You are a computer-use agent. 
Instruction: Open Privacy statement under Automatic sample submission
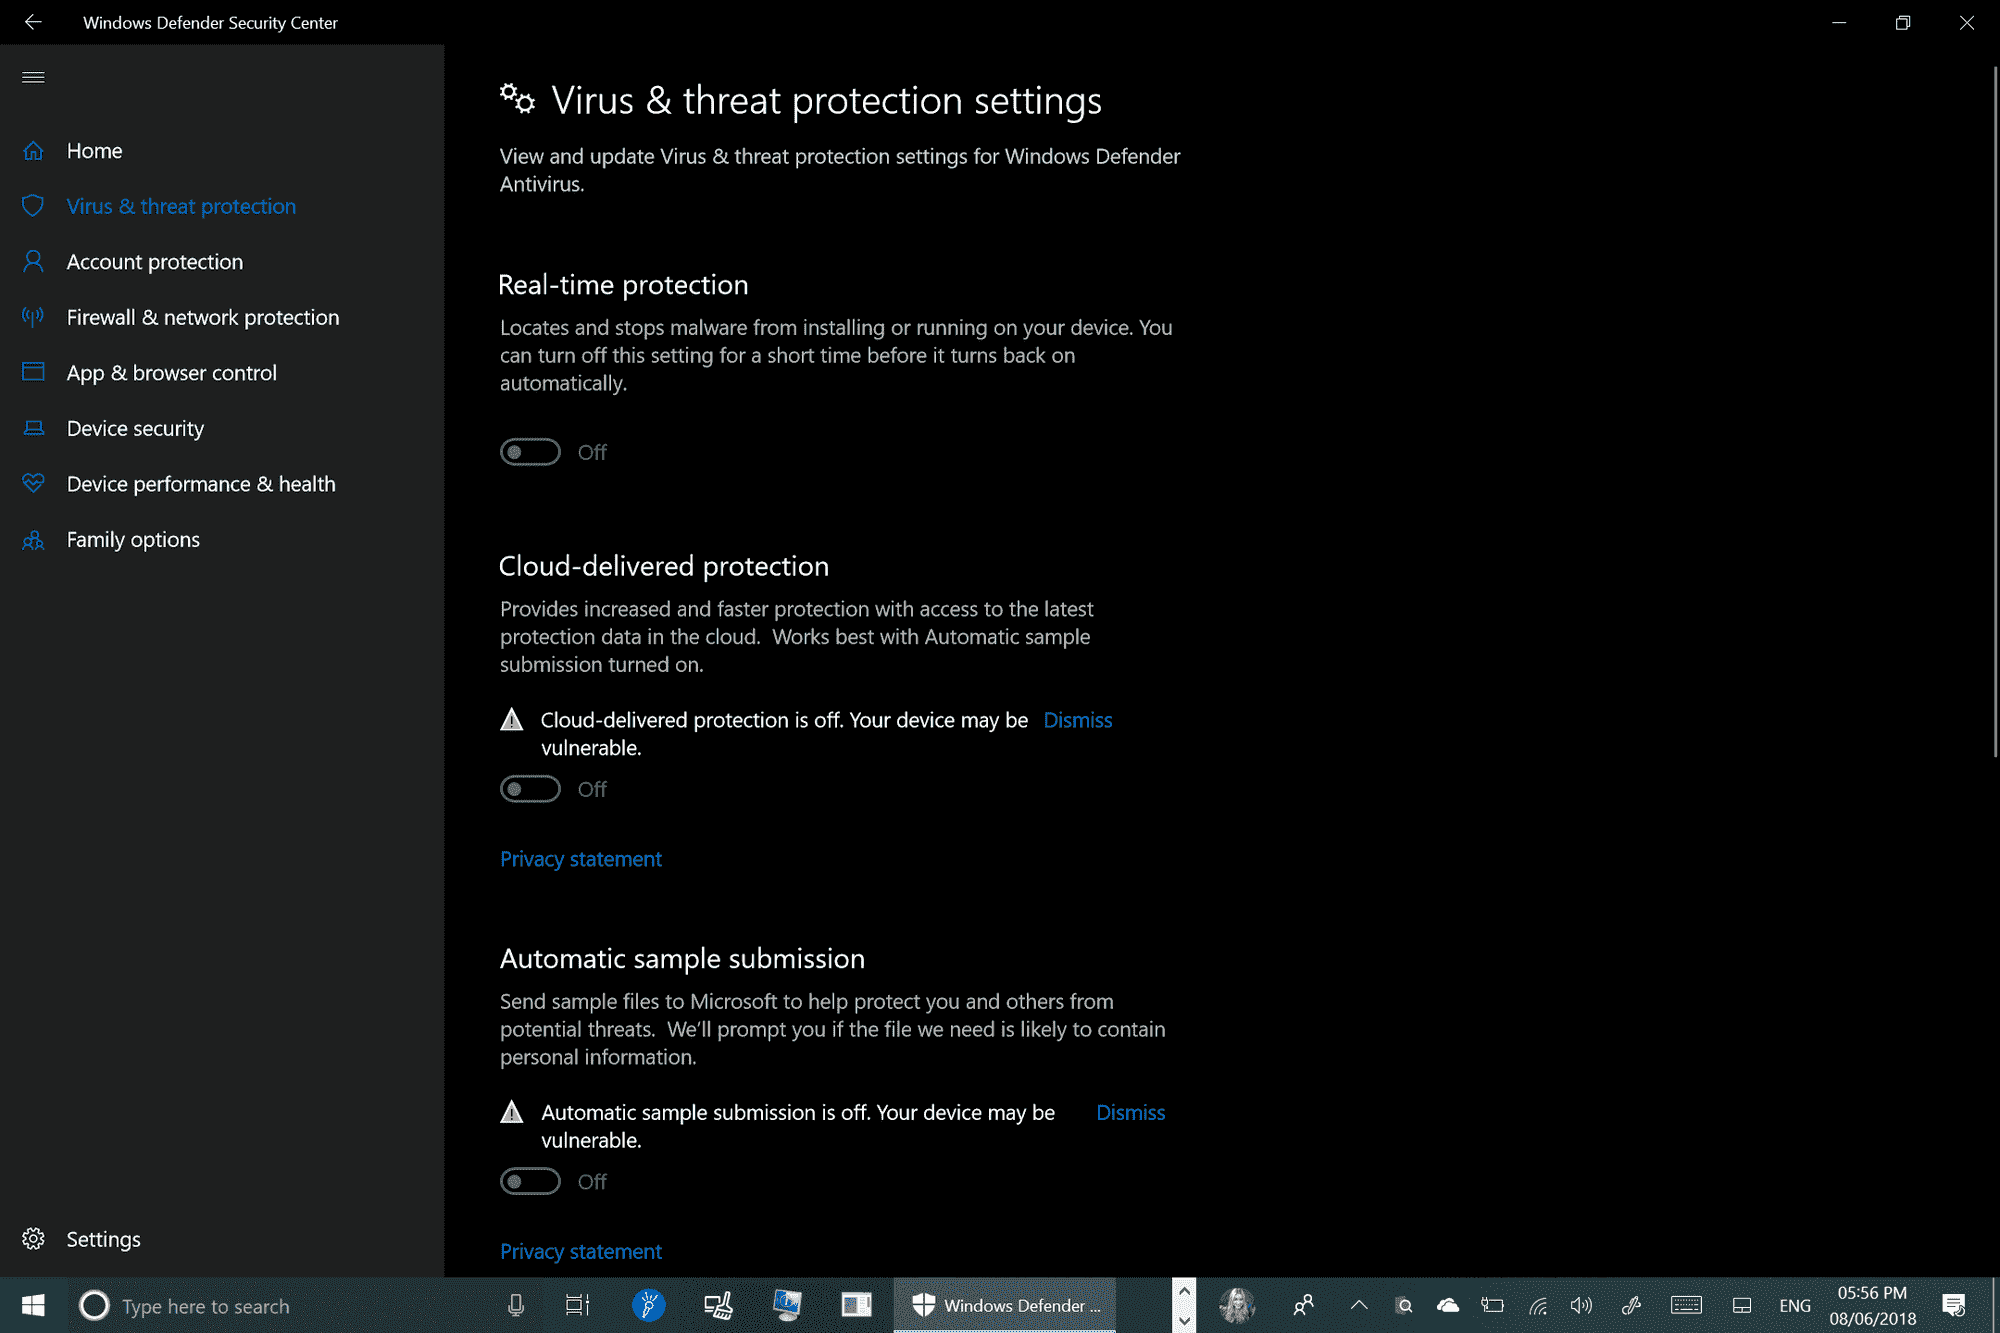coord(581,1251)
